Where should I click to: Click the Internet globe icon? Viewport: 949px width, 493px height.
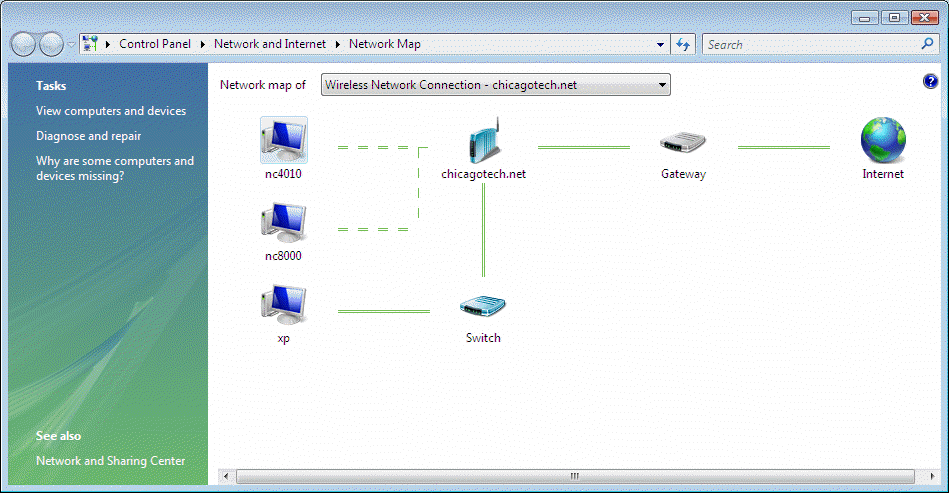click(x=883, y=140)
